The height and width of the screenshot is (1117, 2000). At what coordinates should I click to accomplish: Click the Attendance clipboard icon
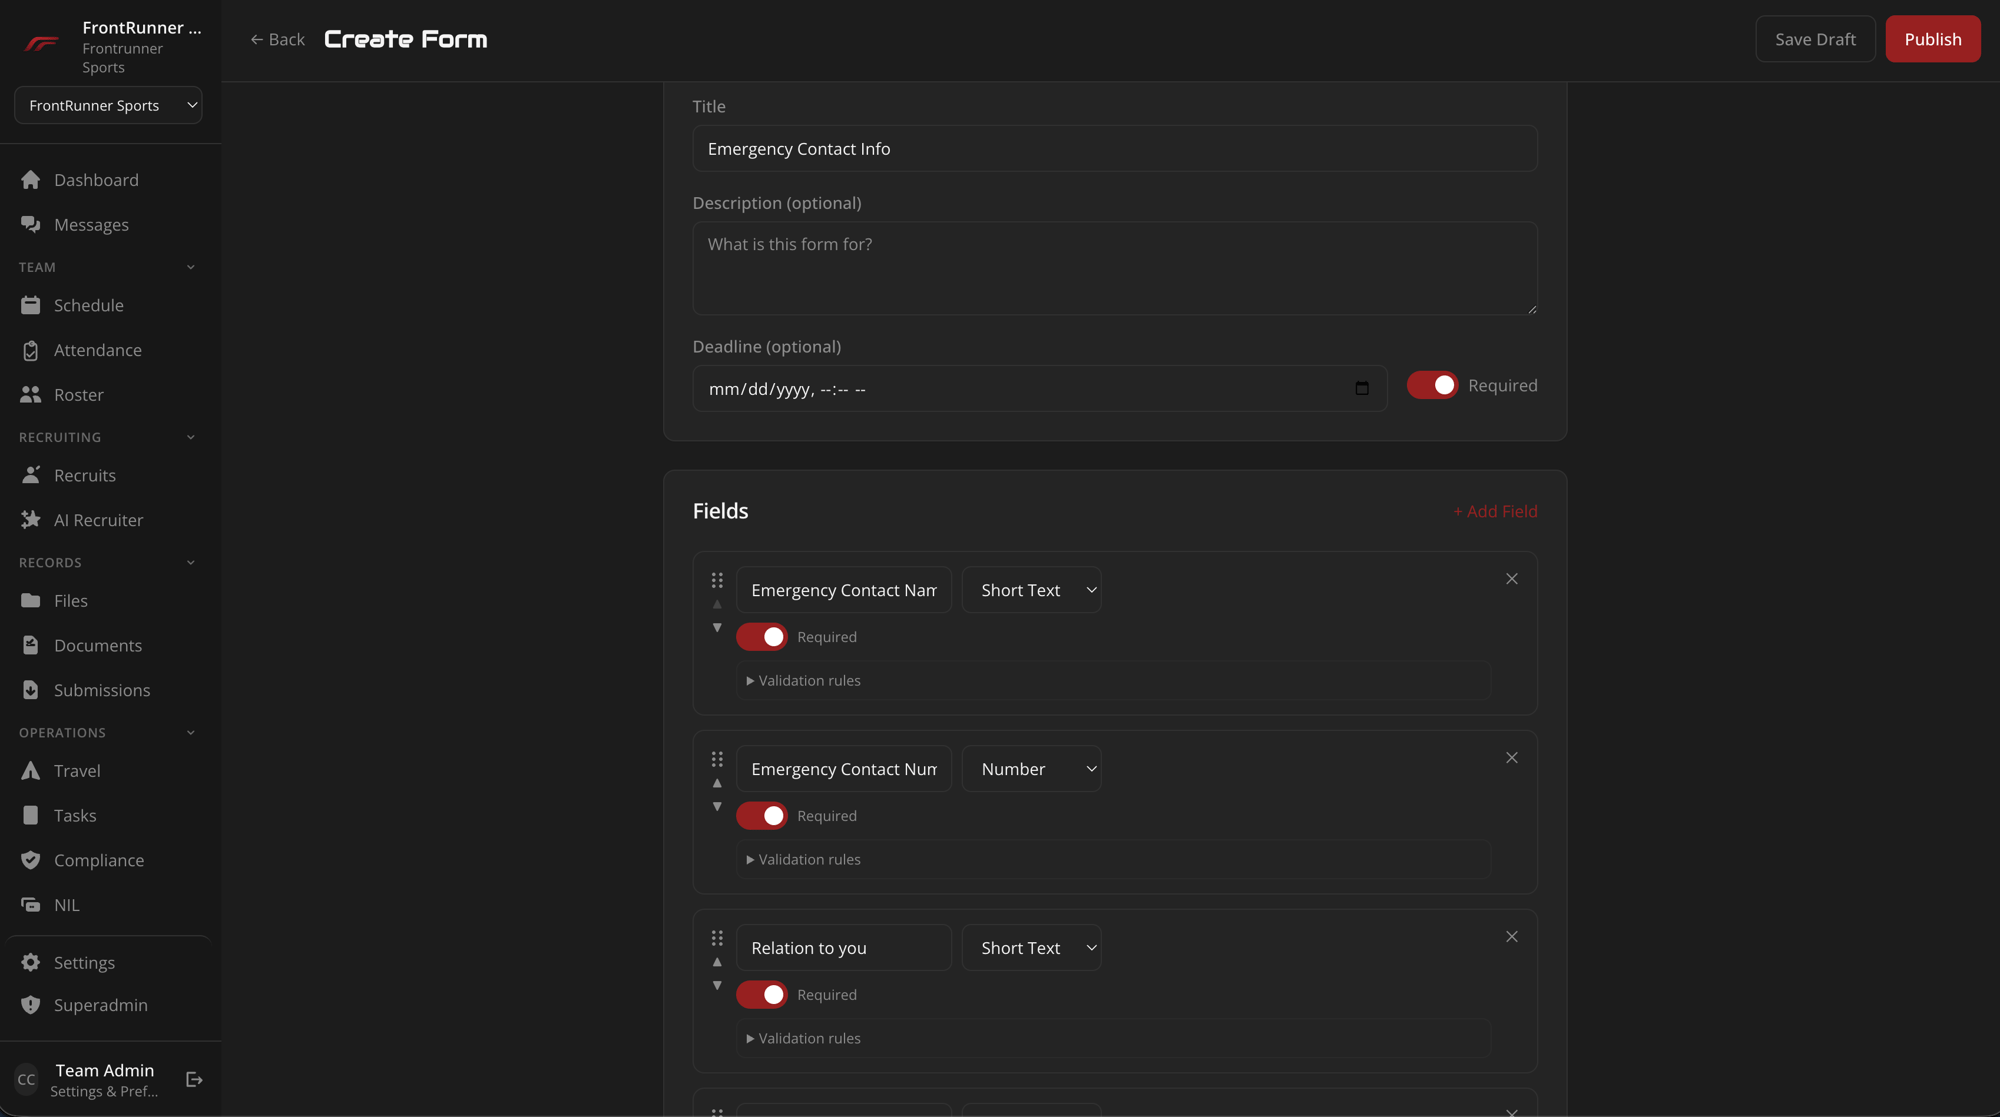pos(31,350)
